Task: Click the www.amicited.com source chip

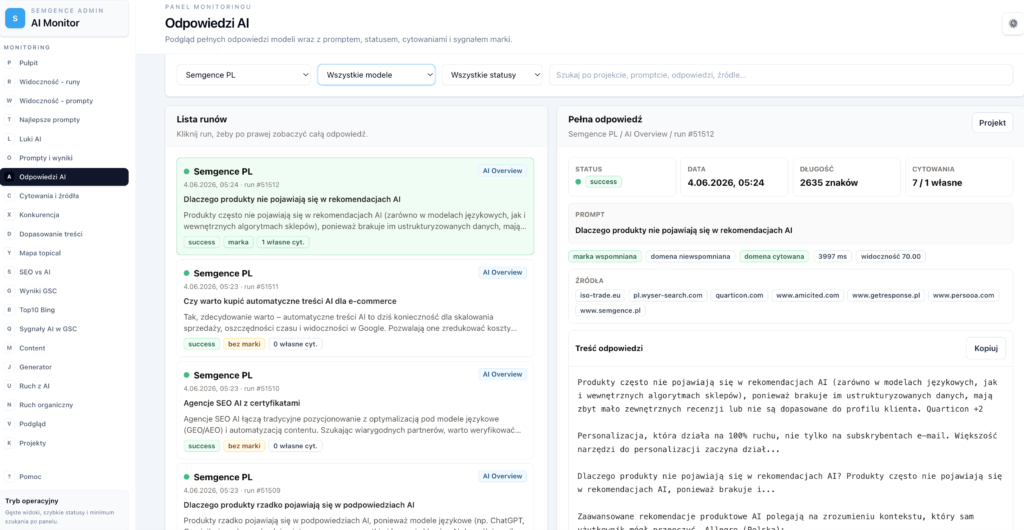Action: 807,295
